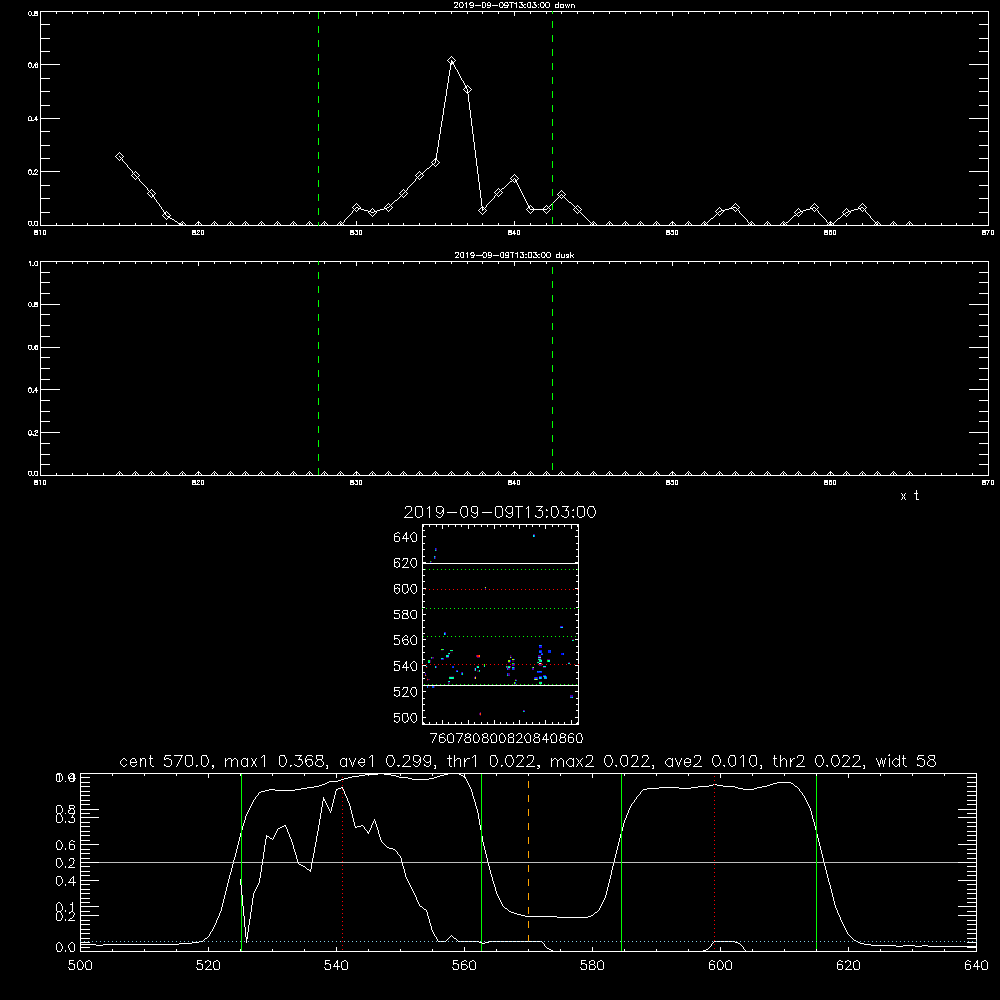The image size is (1000, 1000).
Task: Click the 'x t' axis label
Action: tap(909, 496)
